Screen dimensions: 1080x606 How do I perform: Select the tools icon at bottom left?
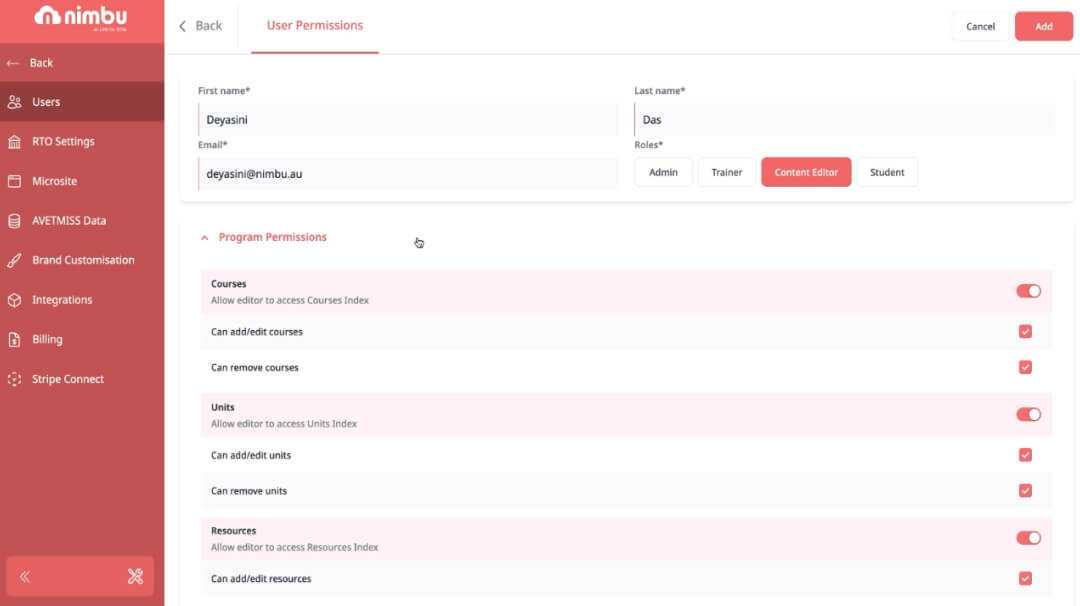click(x=134, y=575)
